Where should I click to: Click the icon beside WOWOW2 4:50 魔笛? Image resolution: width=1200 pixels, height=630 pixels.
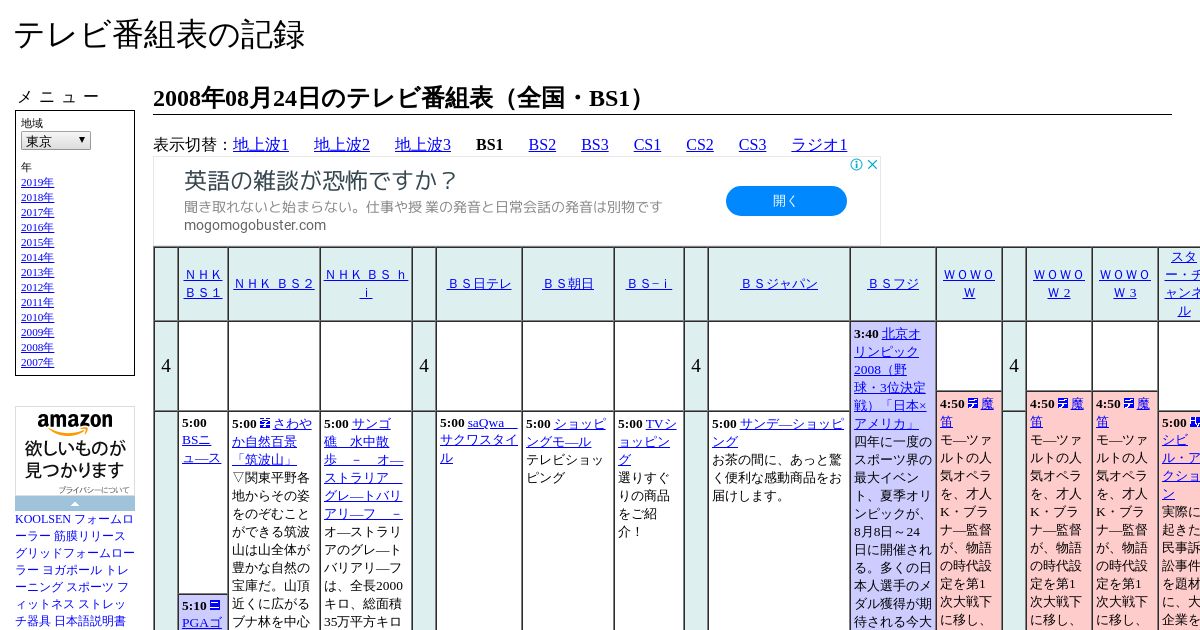click(x=1063, y=404)
